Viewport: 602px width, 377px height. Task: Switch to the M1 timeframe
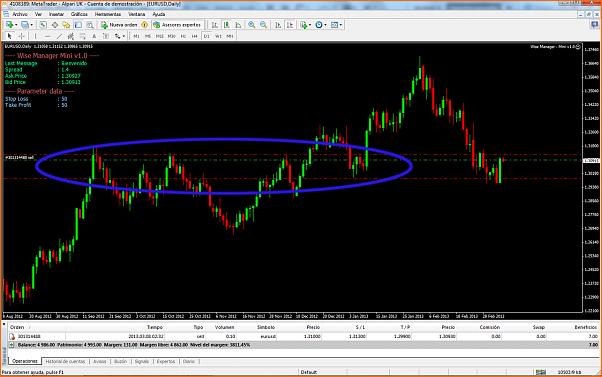pyautogui.click(x=136, y=36)
